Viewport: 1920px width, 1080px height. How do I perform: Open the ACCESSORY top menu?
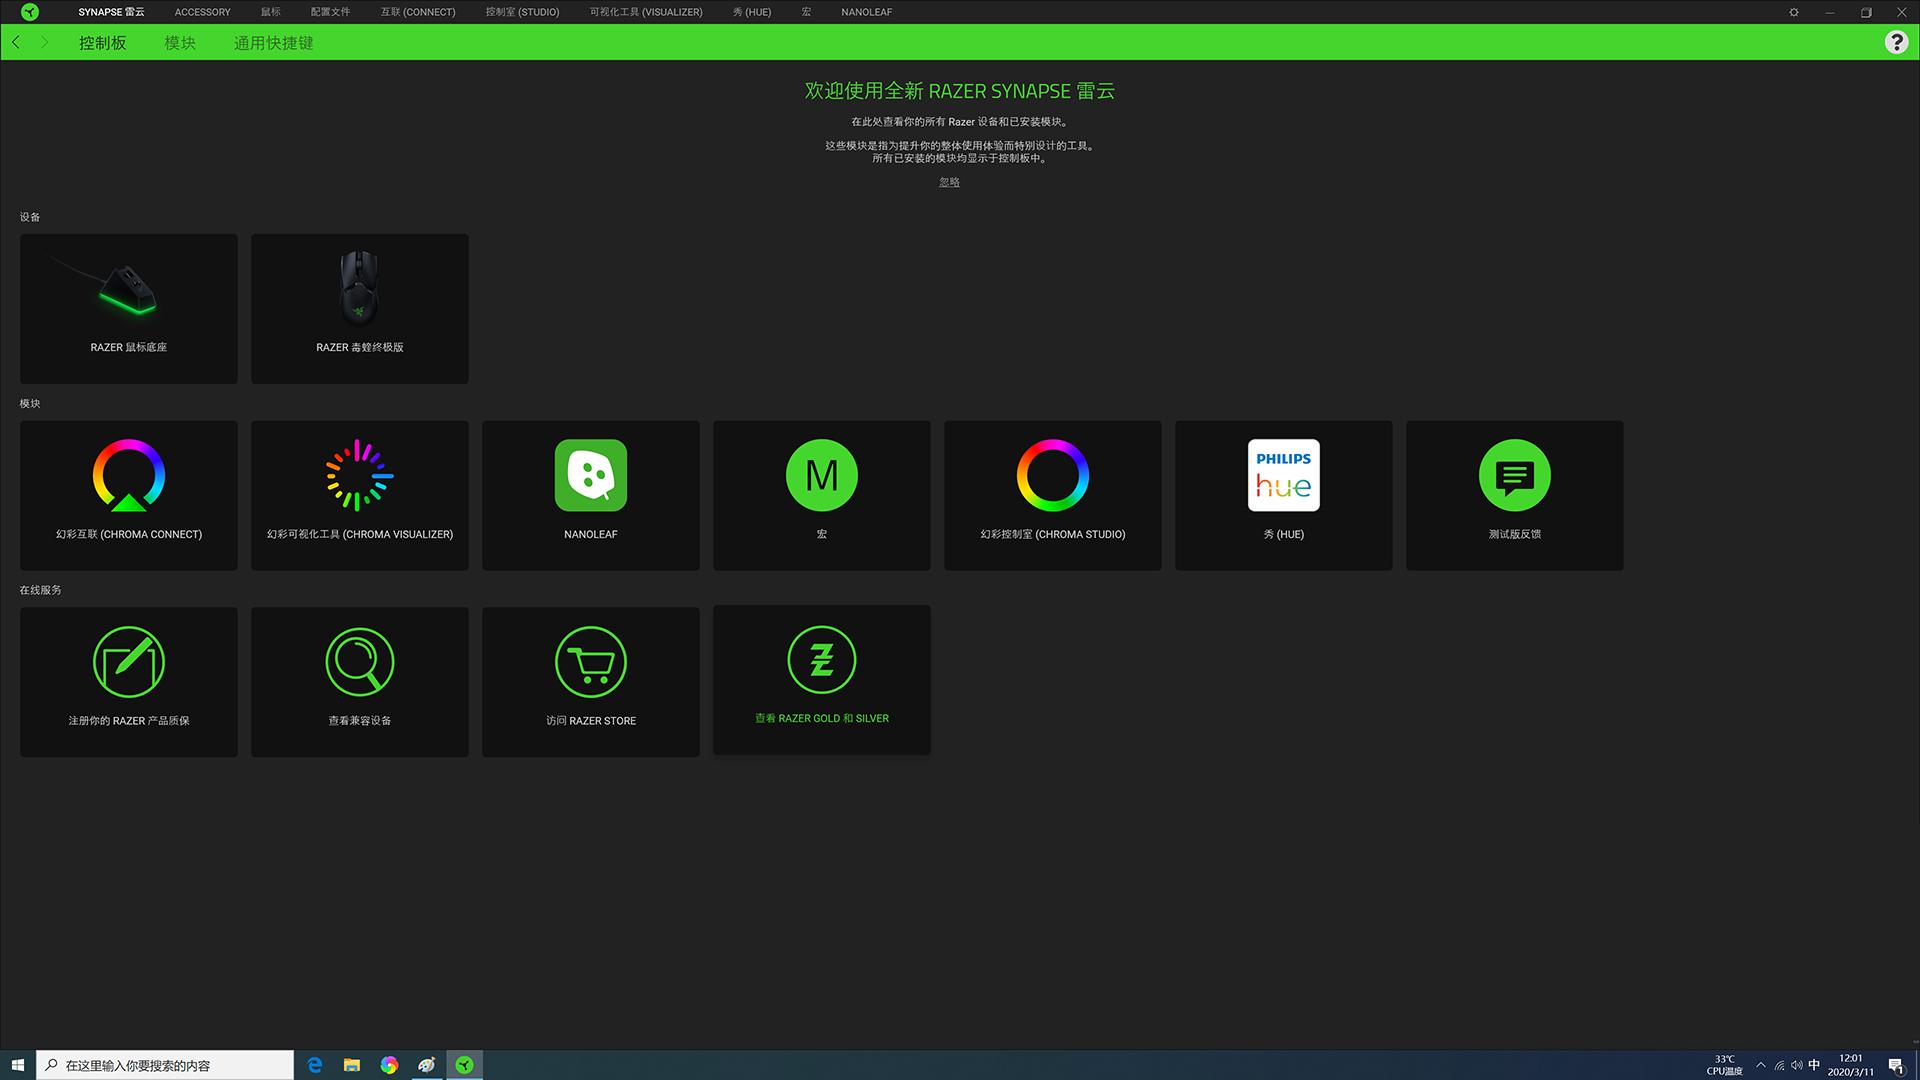[202, 12]
